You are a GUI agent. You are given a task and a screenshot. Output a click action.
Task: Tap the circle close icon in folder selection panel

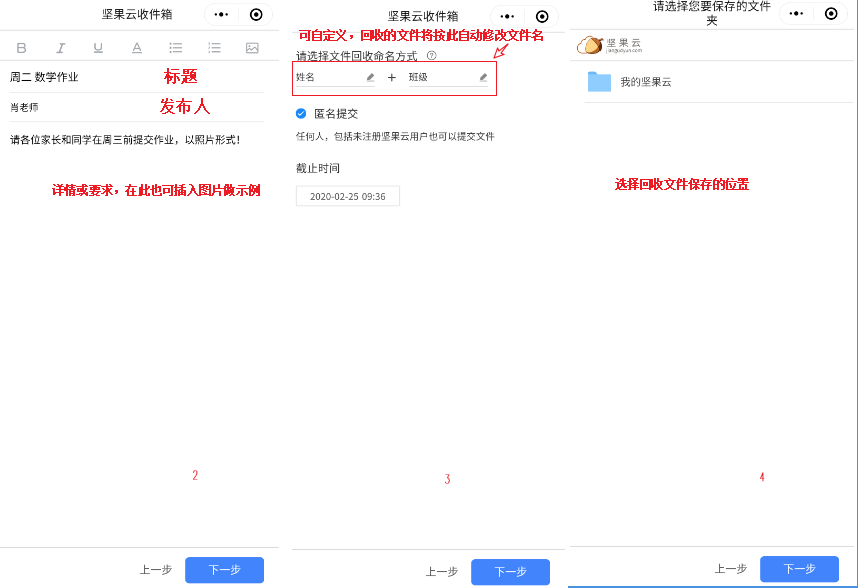[831, 14]
